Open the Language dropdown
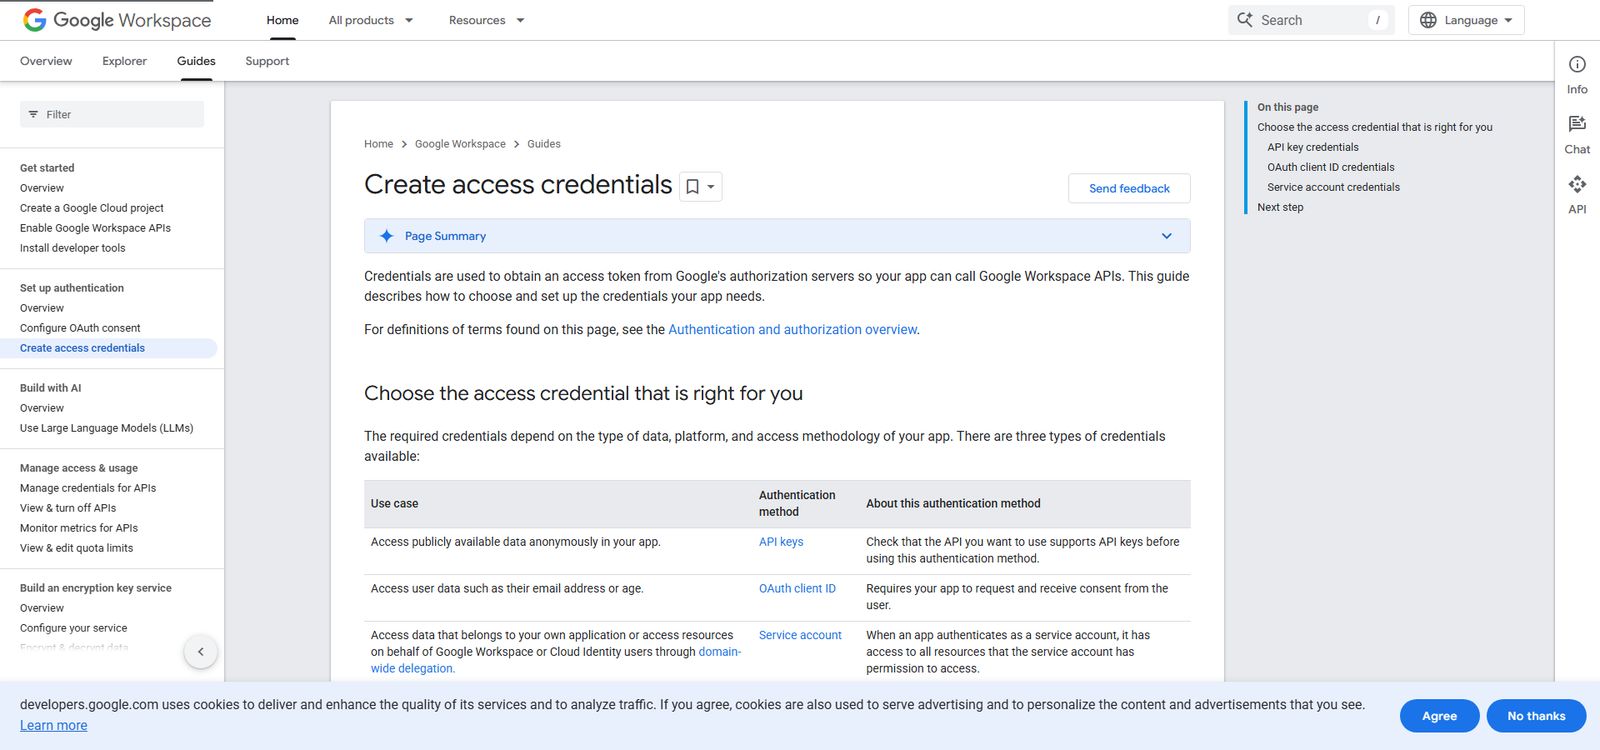Screen dimensions: 1600x750 point(1466,20)
